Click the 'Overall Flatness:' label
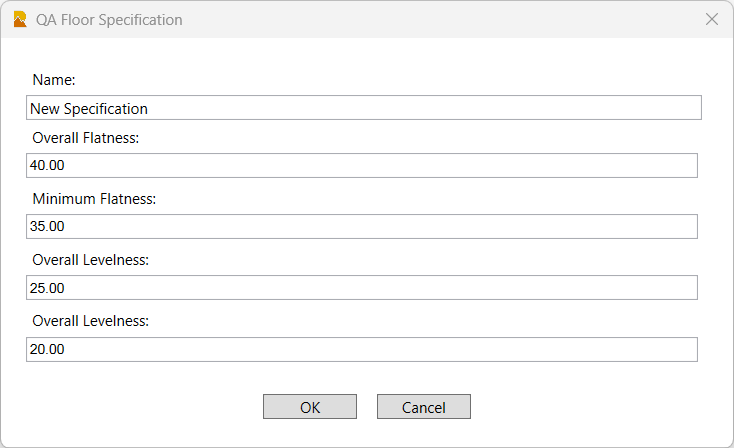 (85, 138)
